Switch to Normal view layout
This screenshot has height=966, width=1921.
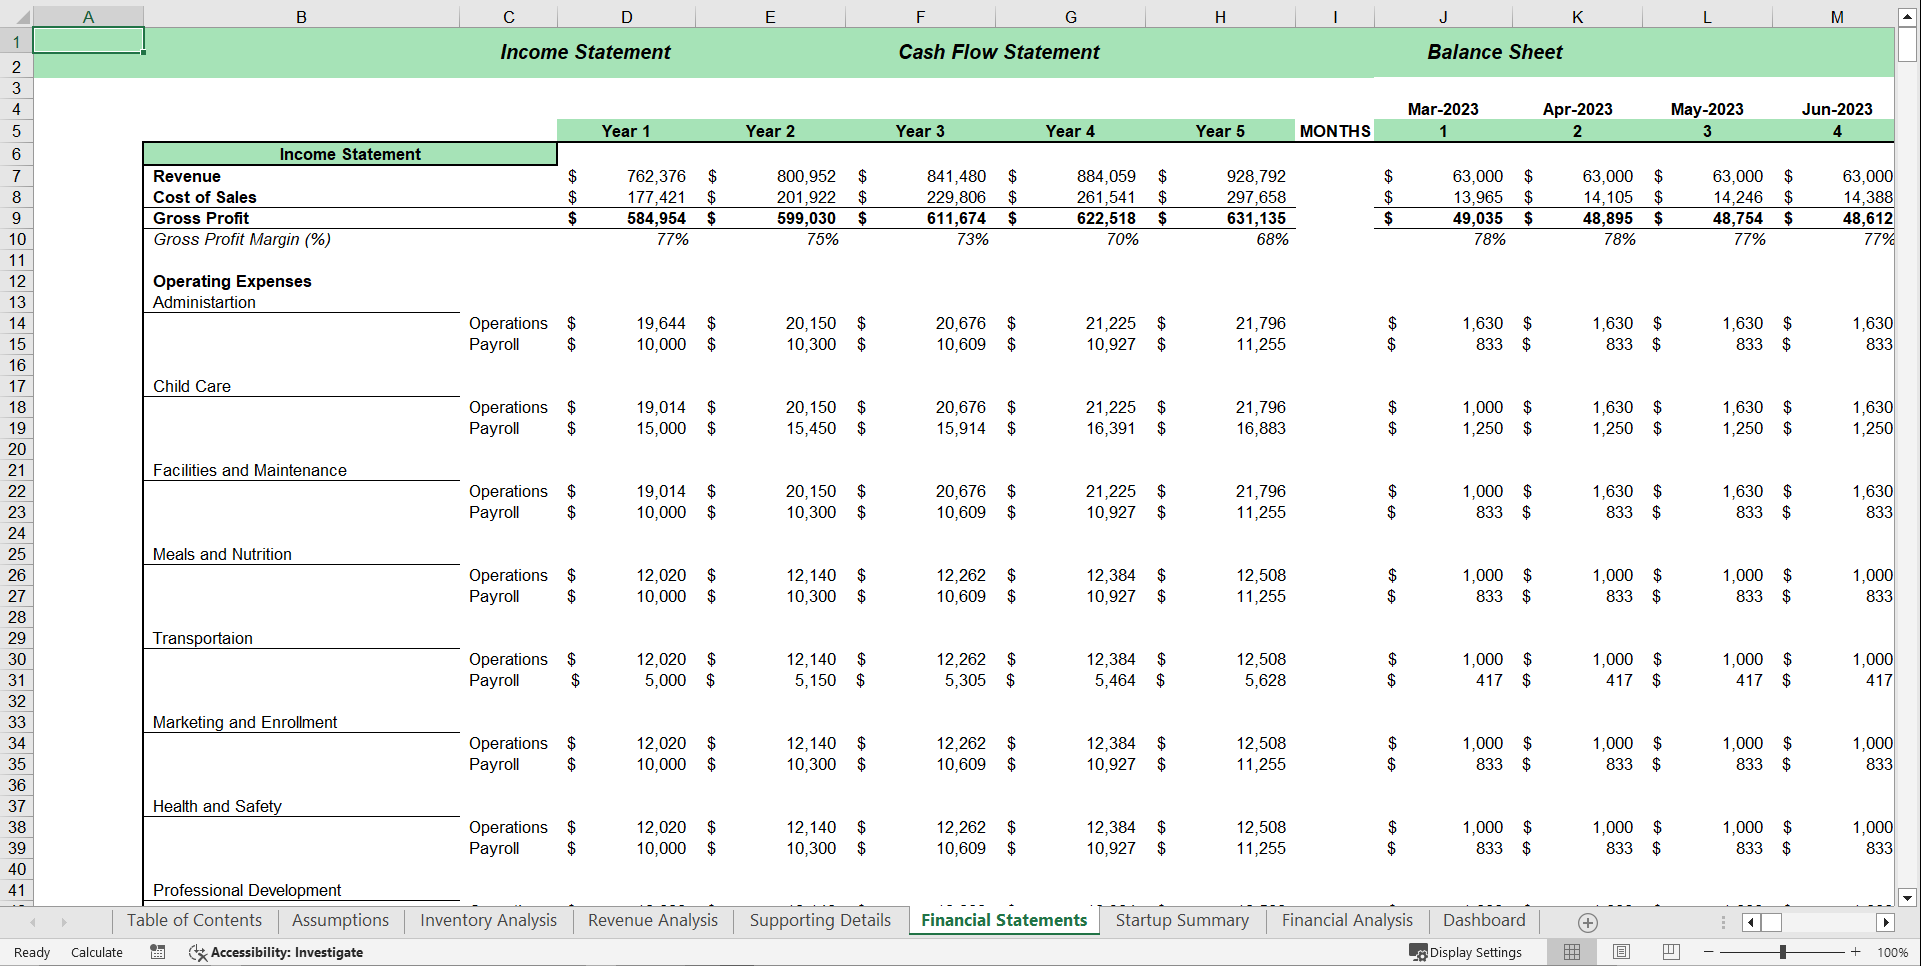1572,952
